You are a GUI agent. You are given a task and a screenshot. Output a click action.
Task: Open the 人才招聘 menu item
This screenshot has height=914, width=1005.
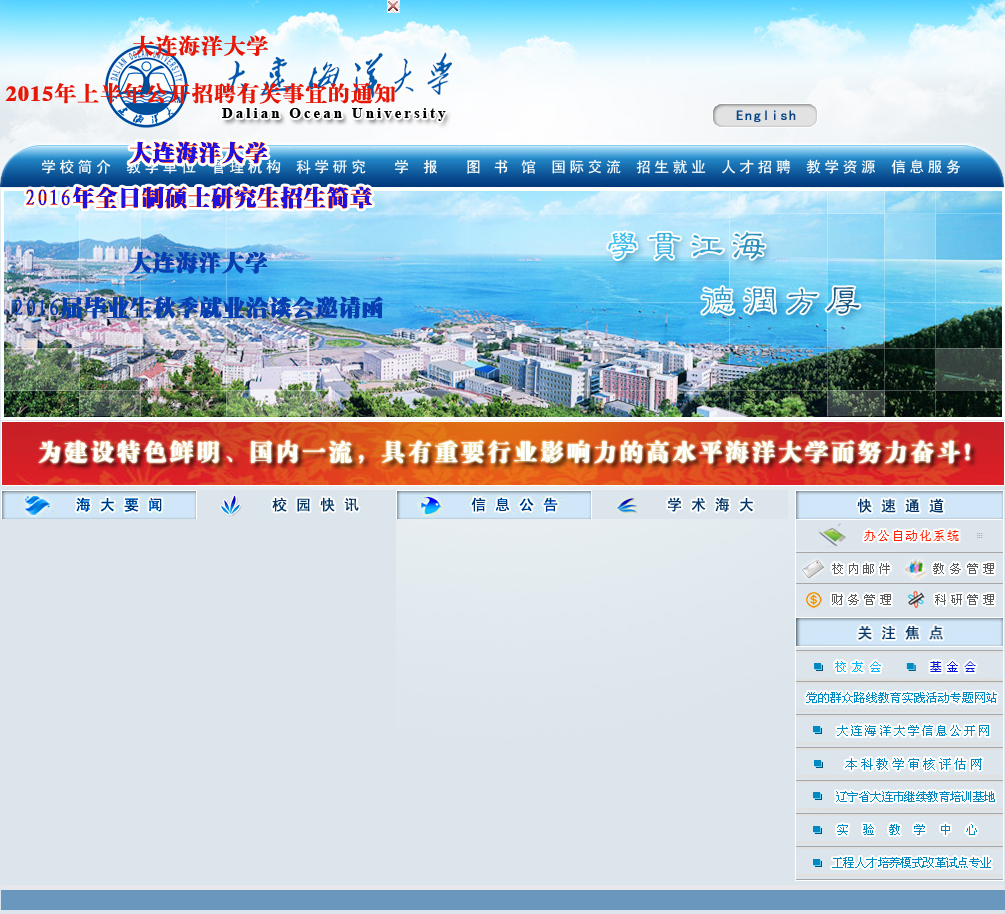[x=756, y=167]
